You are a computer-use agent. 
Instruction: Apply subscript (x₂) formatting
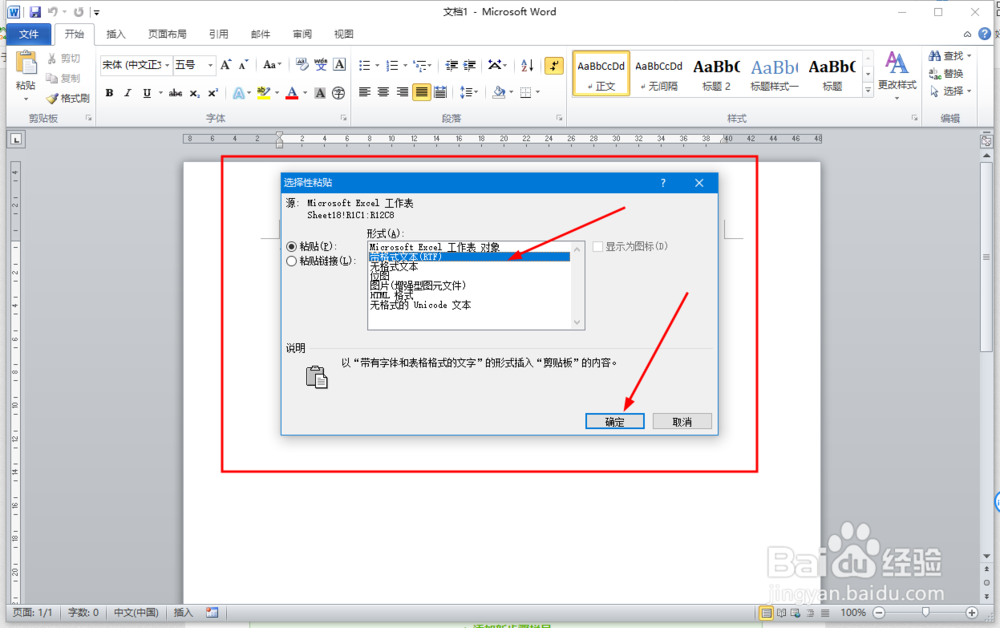[x=195, y=93]
